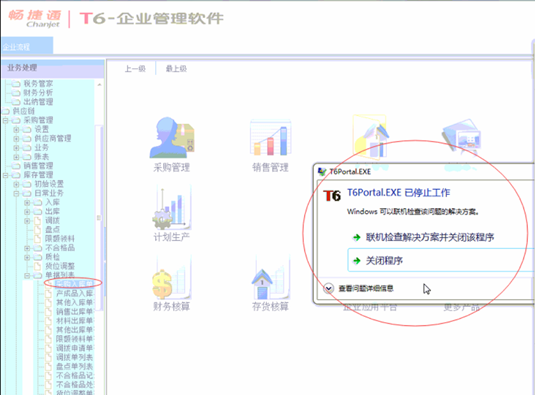Image resolution: width=535 pixels, height=397 pixels.
Task: Open 限额领料单 list item
Action: click(74, 339)
